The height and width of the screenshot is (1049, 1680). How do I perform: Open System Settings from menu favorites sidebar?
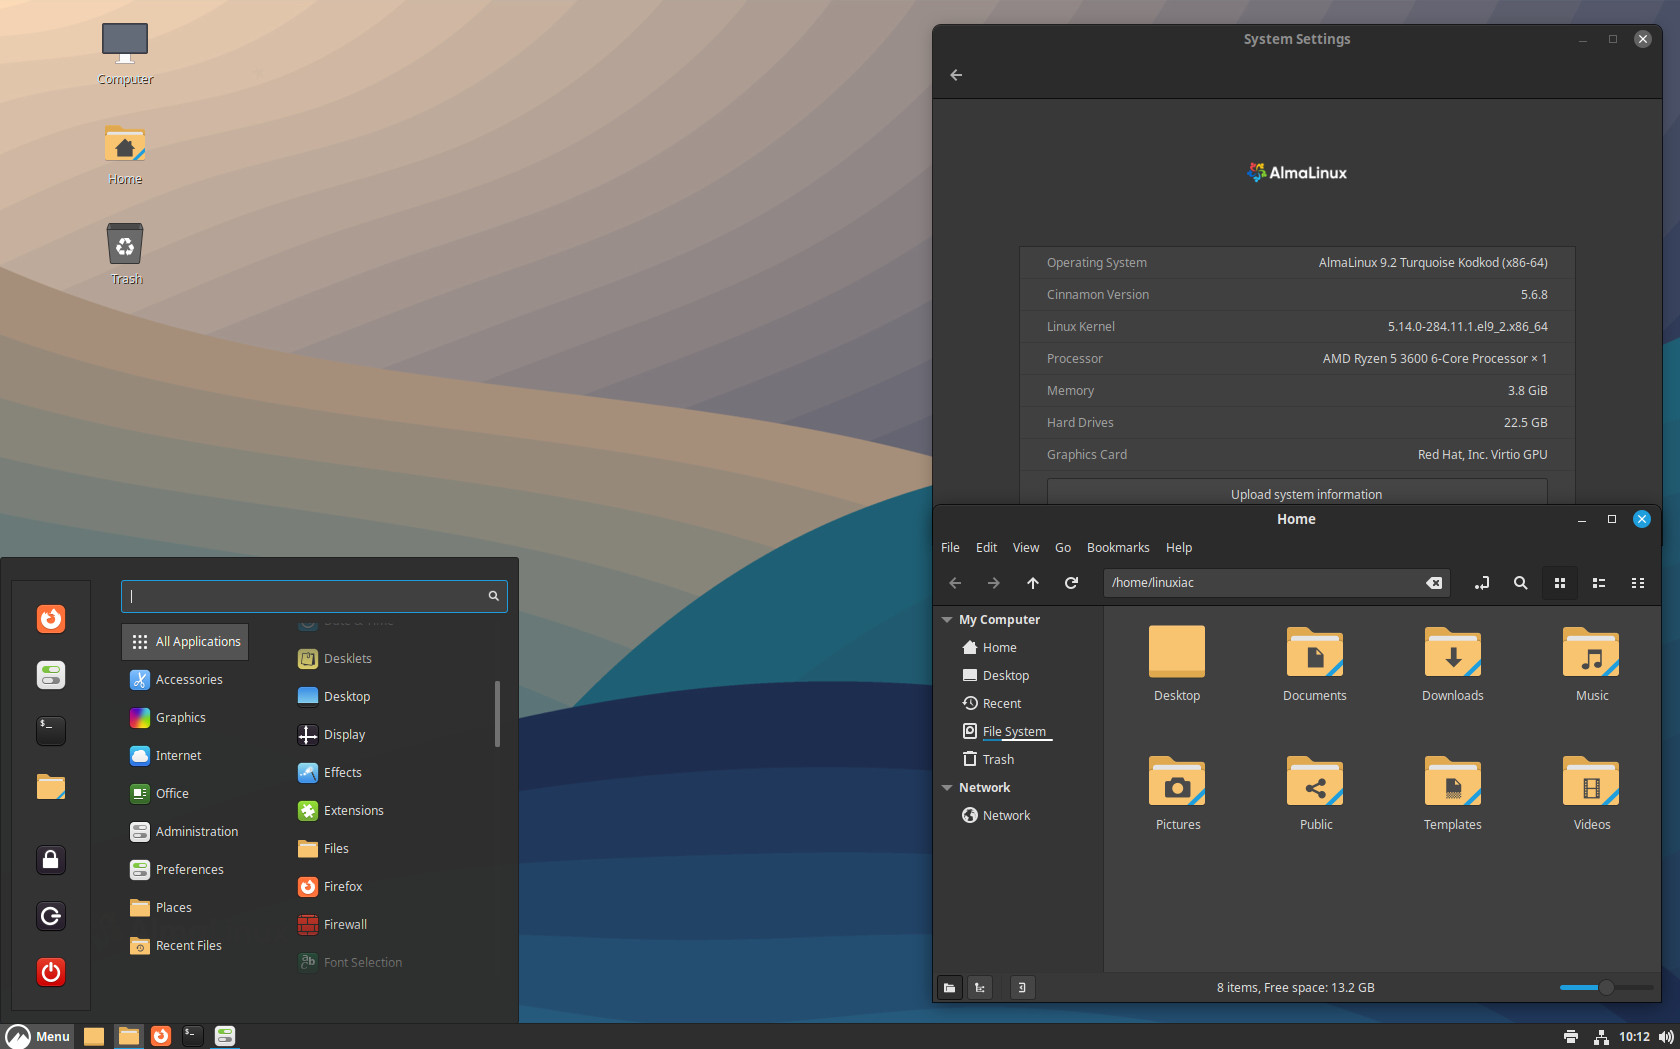coord(51,675)
